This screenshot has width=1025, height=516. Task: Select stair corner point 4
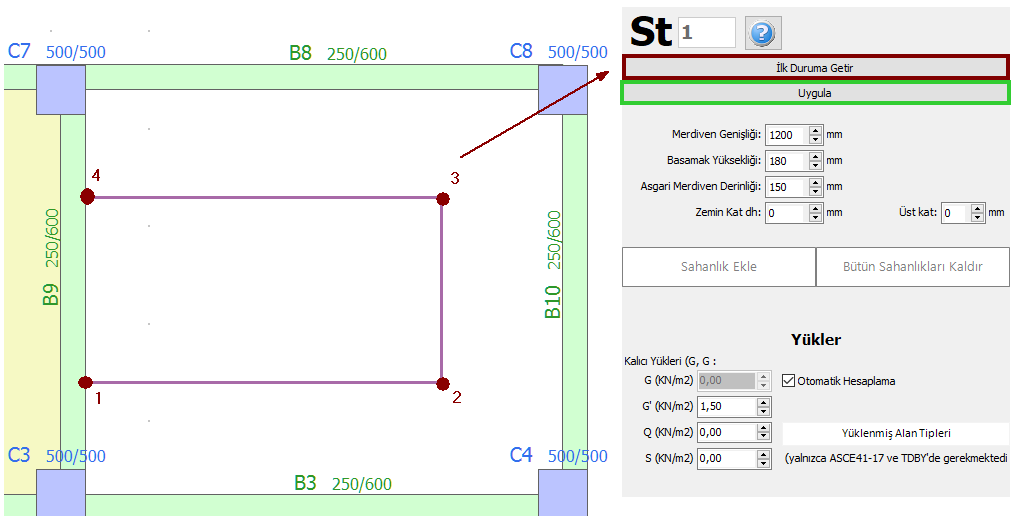tap(88, 197)
